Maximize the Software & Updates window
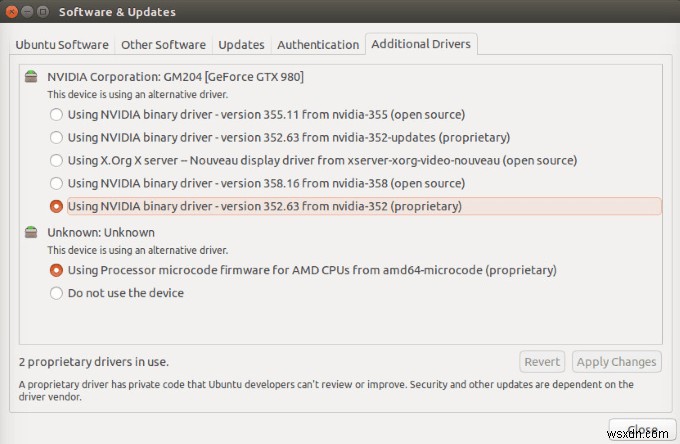This screenshot has width=680, height=444. coord(42,12)
